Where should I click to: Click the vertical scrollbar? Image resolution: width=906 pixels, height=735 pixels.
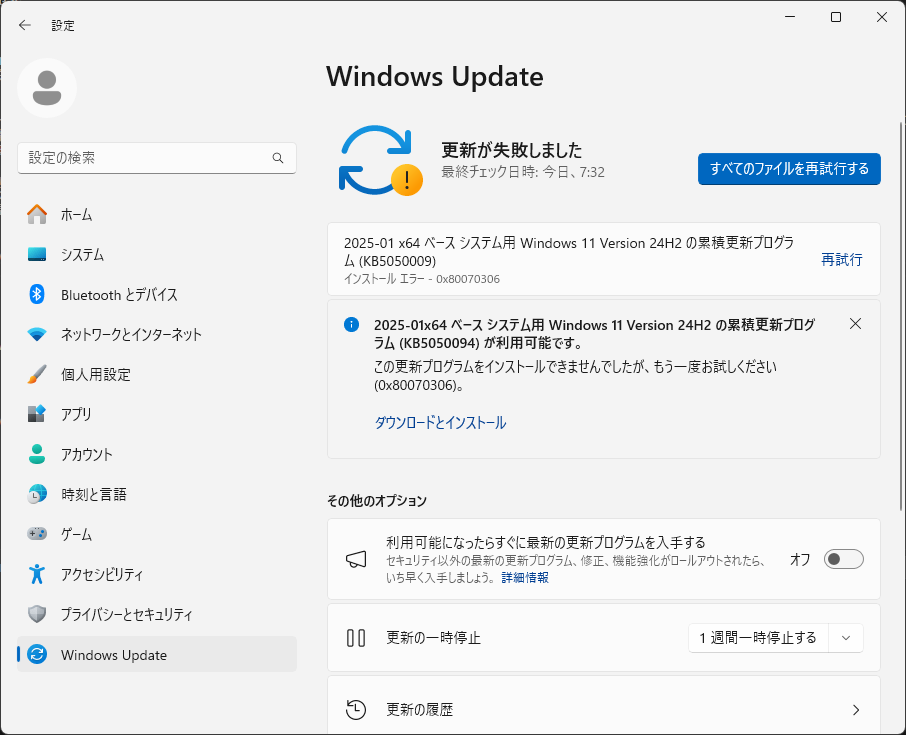[901, 317]
